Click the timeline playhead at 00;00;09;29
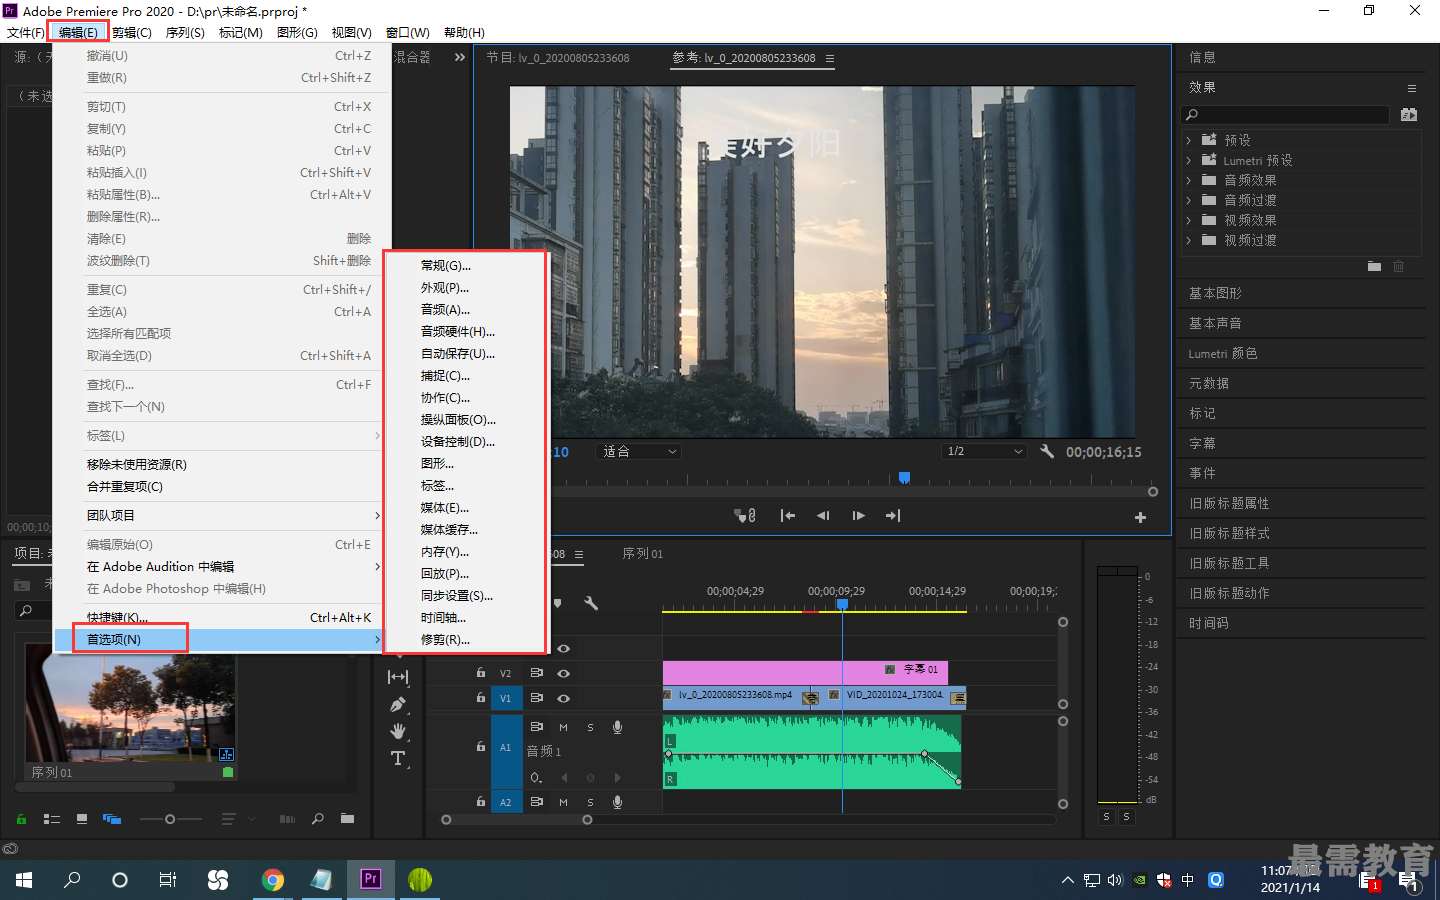 (x=842, y=604)
